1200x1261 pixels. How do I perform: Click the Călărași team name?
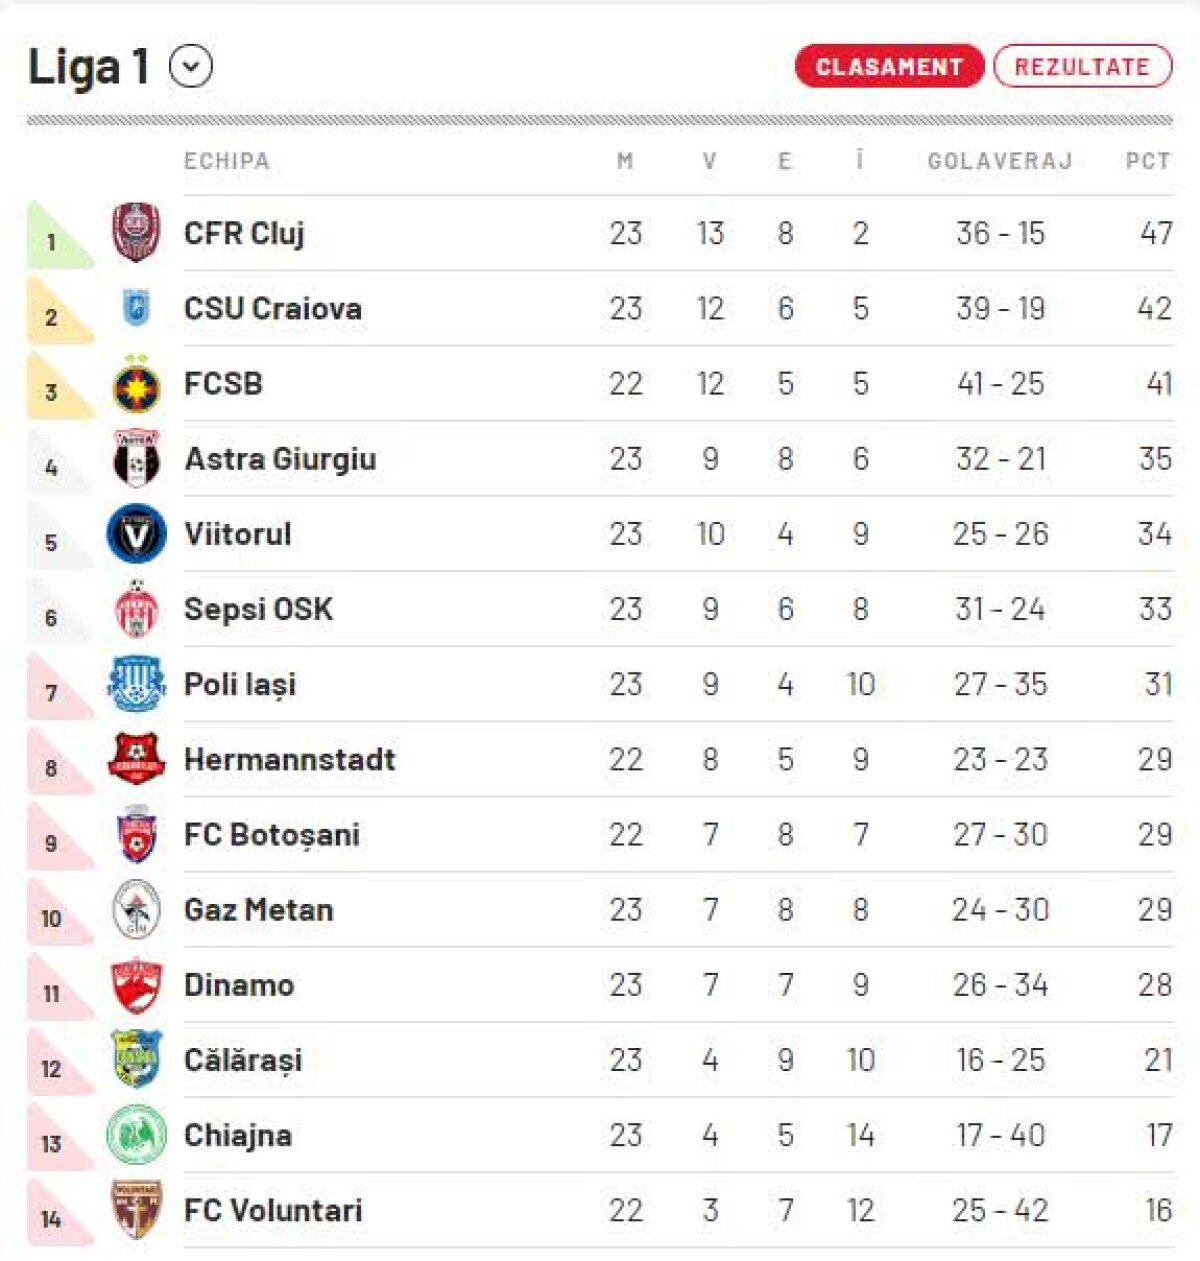[242, 1060]
